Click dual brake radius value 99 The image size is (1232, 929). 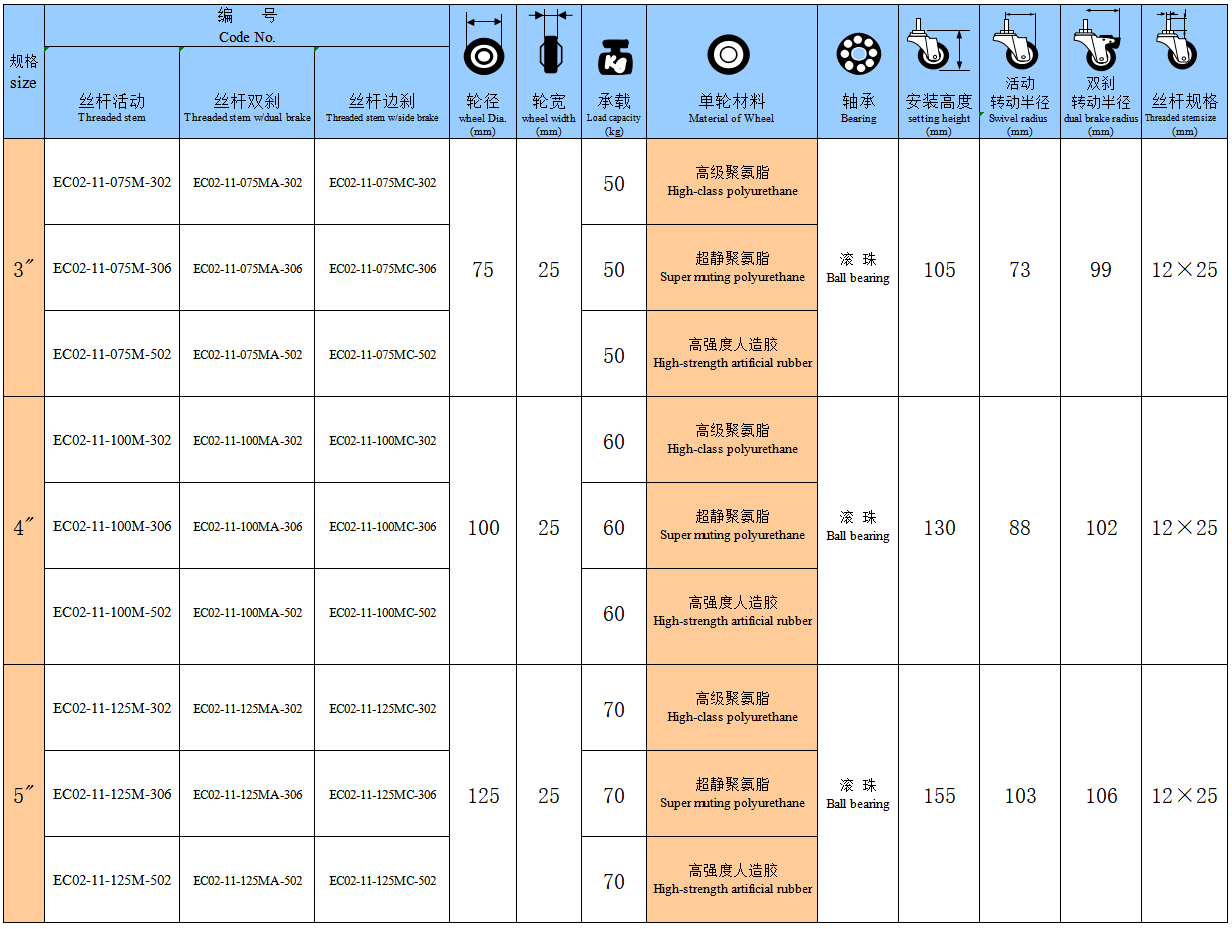tap(1101, 270)
